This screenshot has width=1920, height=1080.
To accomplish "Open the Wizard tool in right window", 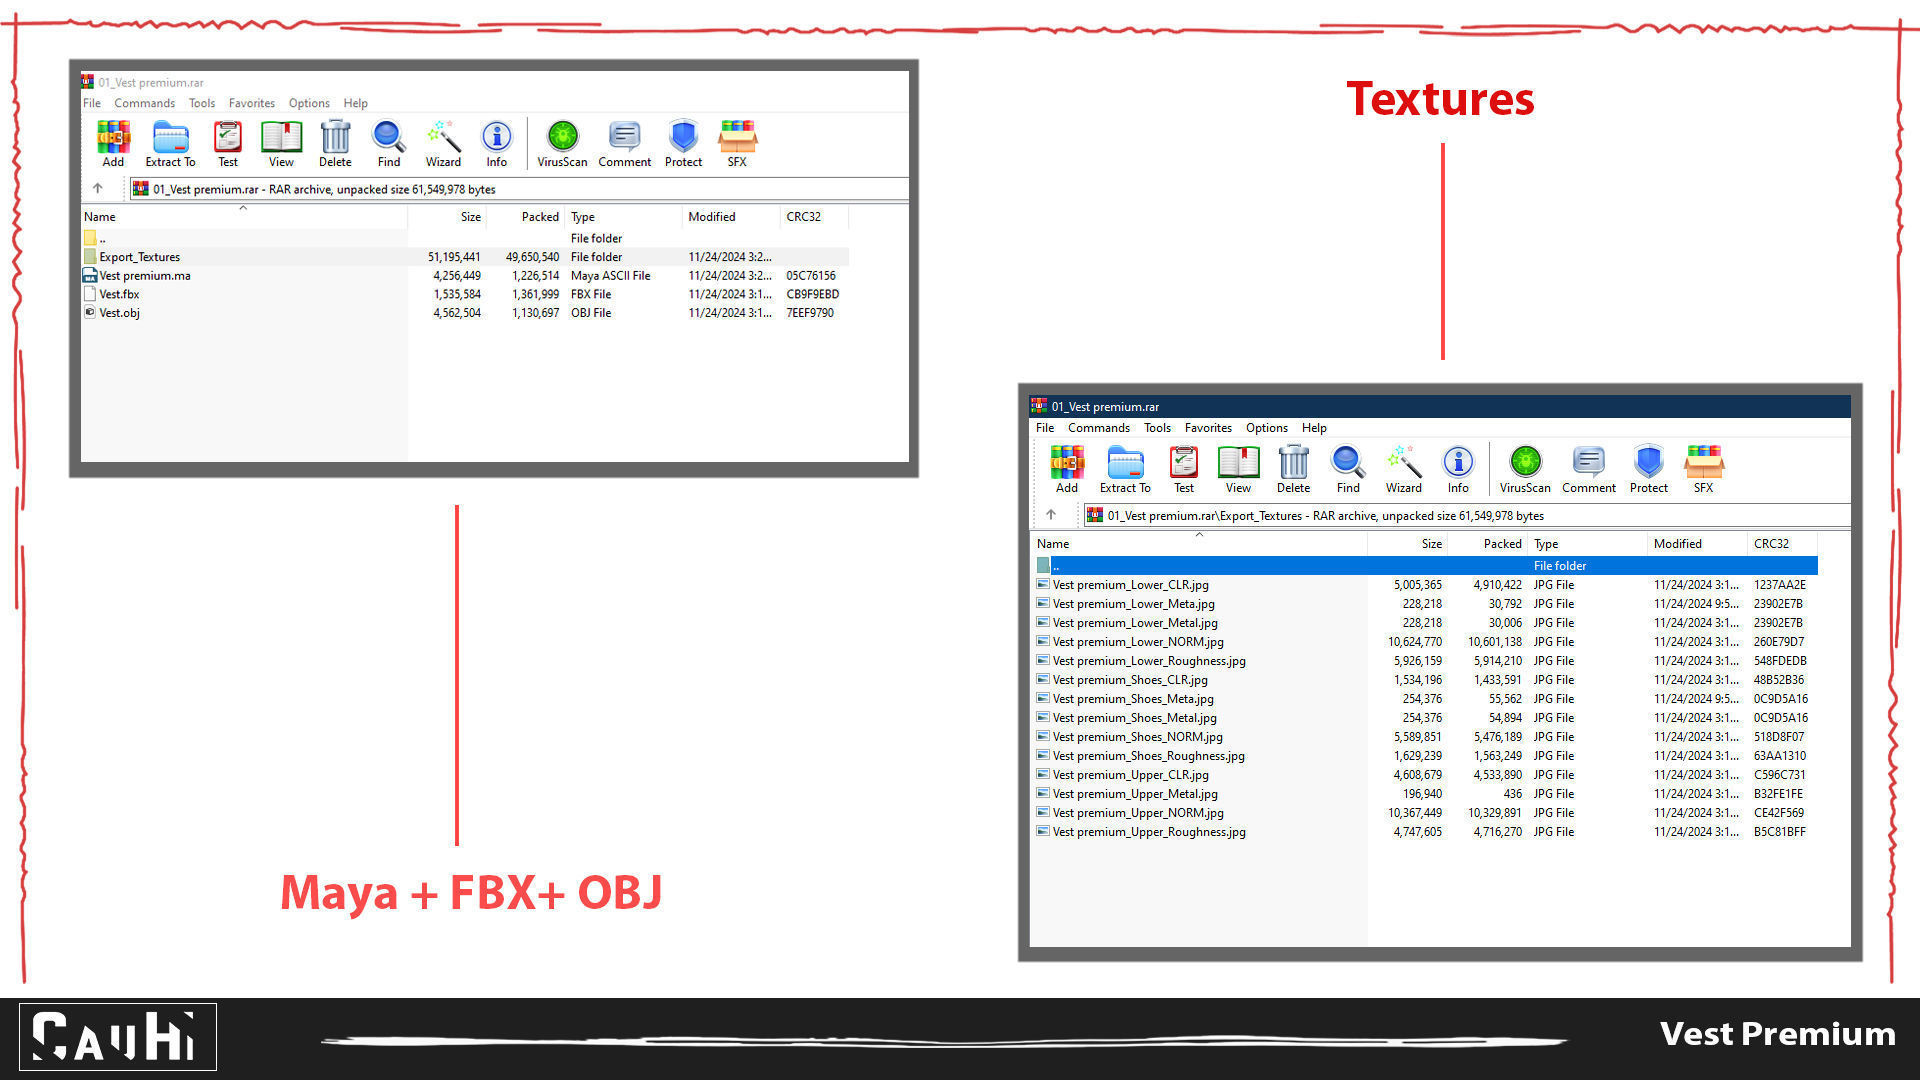I will [x=1403, y=468].
